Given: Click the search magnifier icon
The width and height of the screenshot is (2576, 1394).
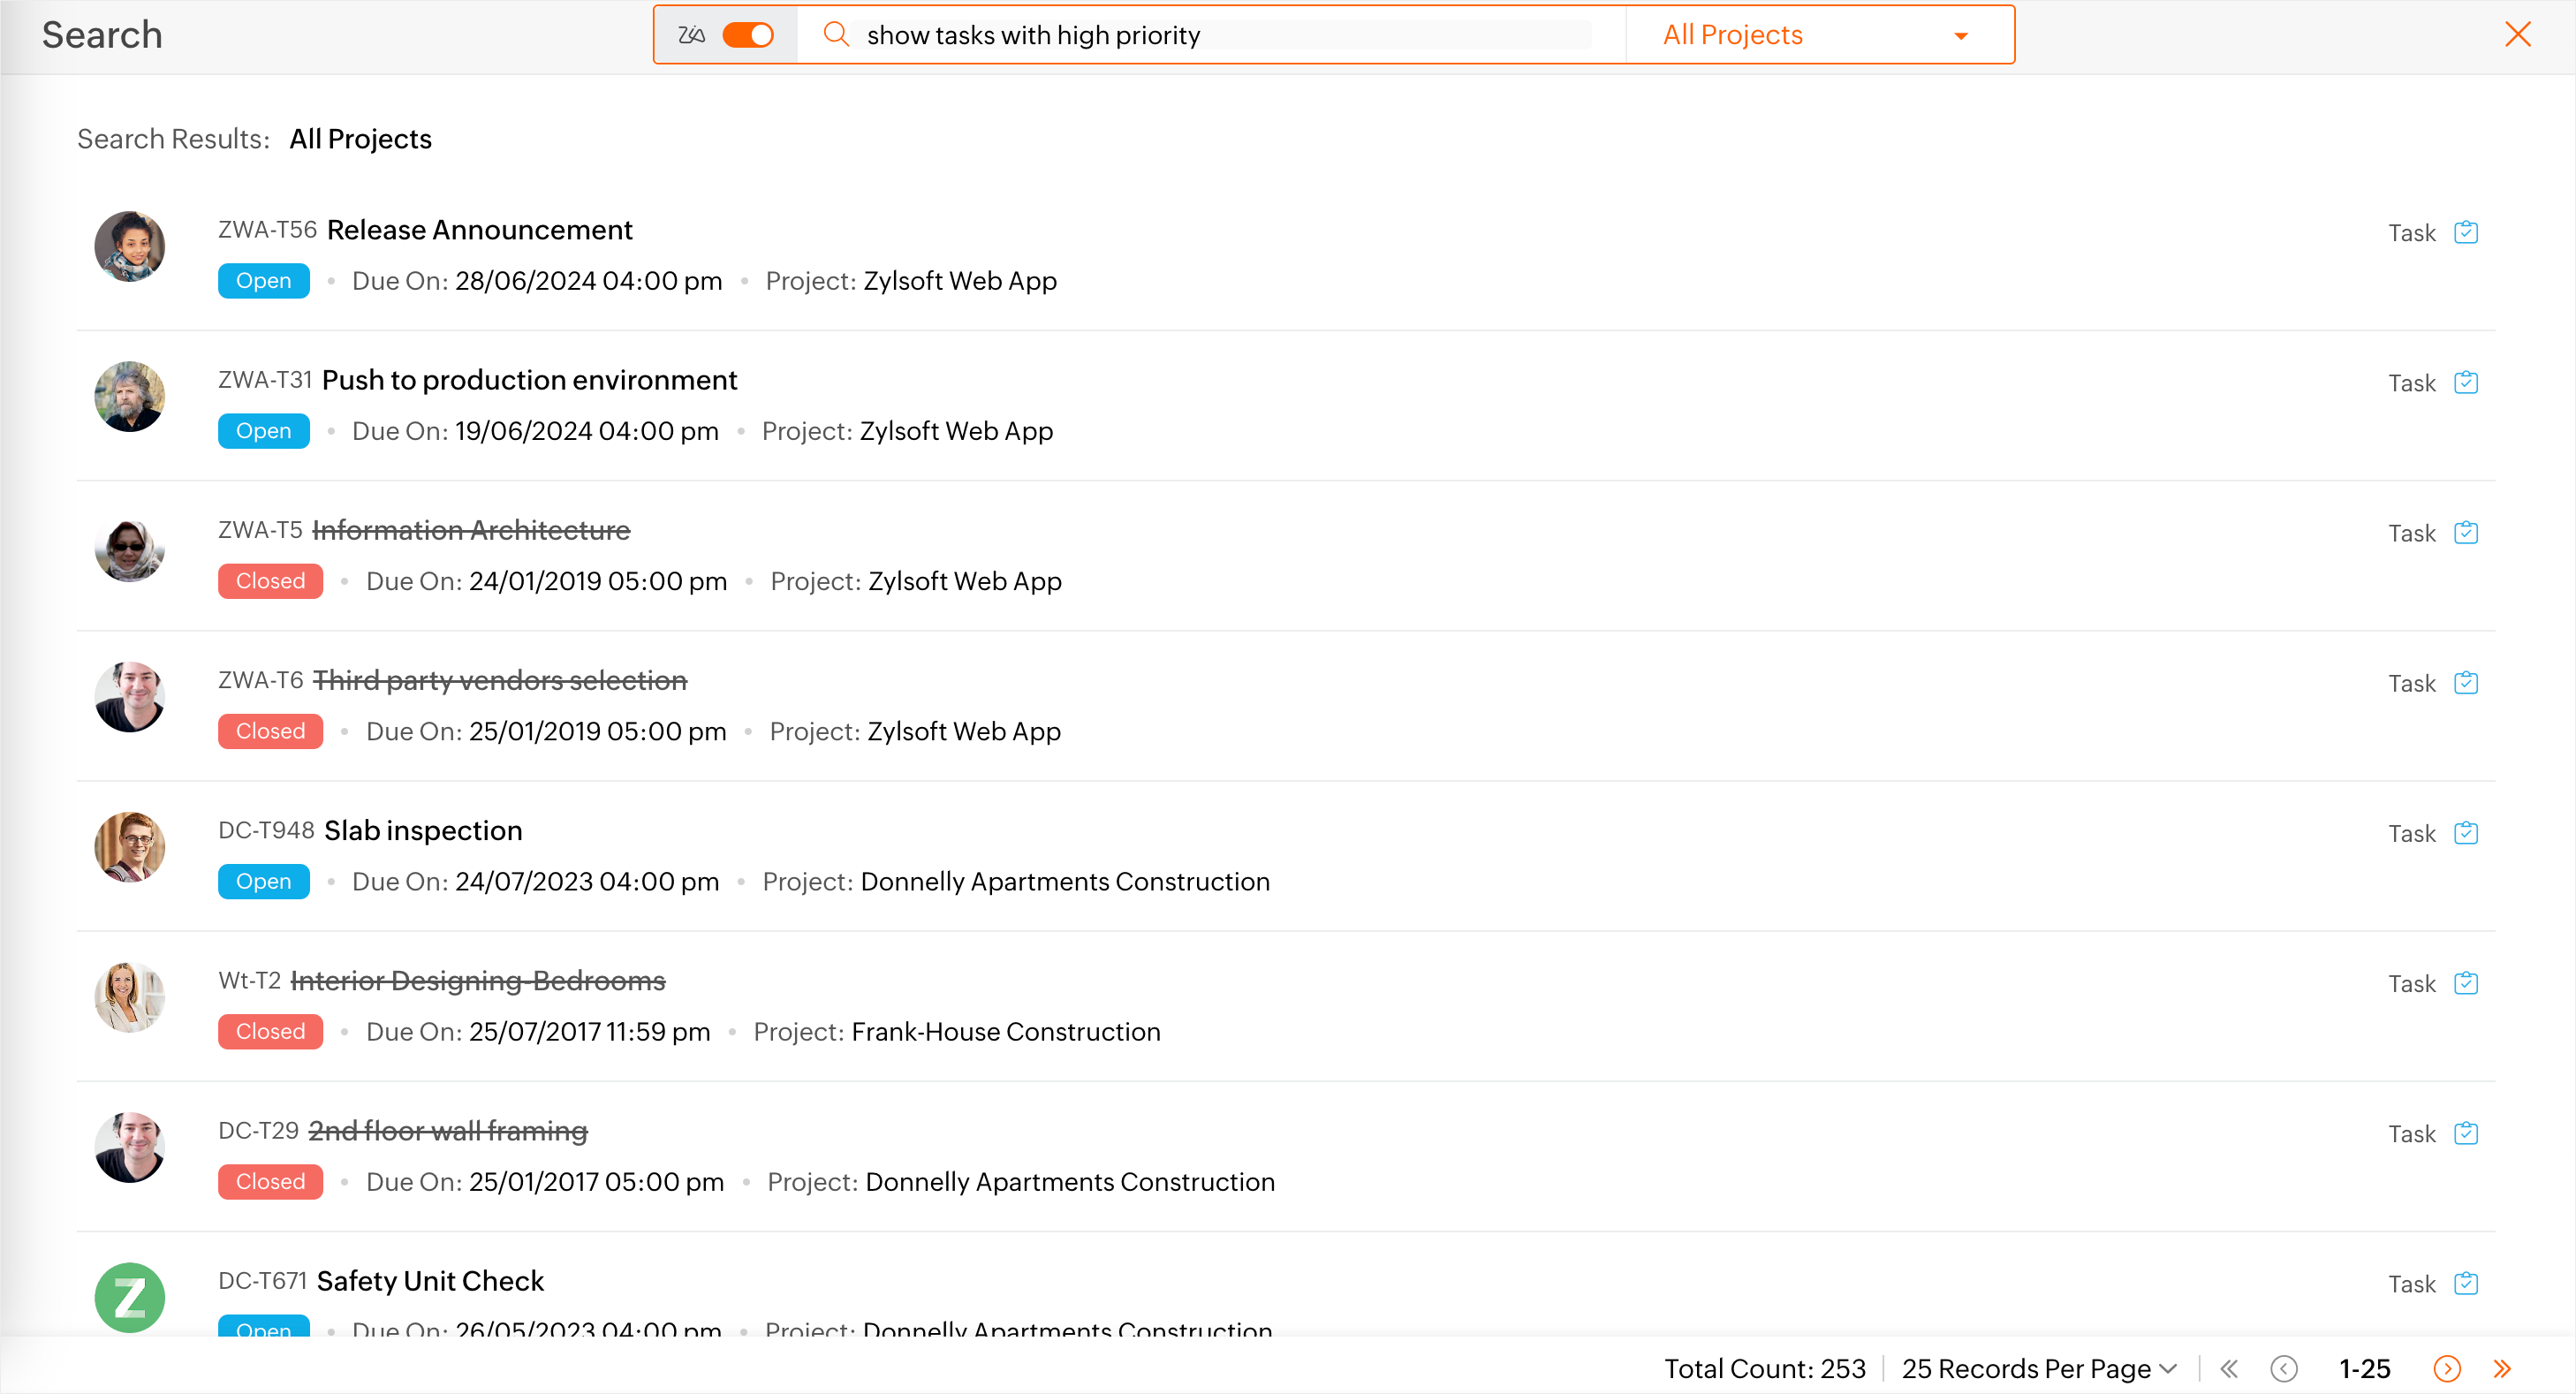Looking at the screenshot, I should pyautogui.click(x=836, y=35).
